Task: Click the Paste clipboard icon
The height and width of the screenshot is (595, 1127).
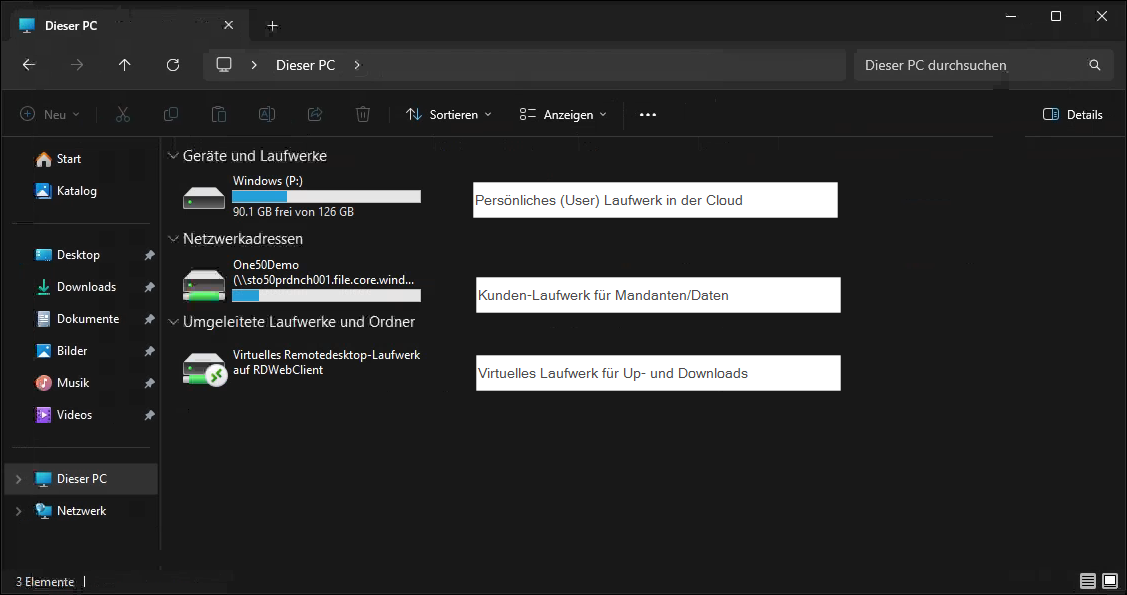Action: click(218, 114)
